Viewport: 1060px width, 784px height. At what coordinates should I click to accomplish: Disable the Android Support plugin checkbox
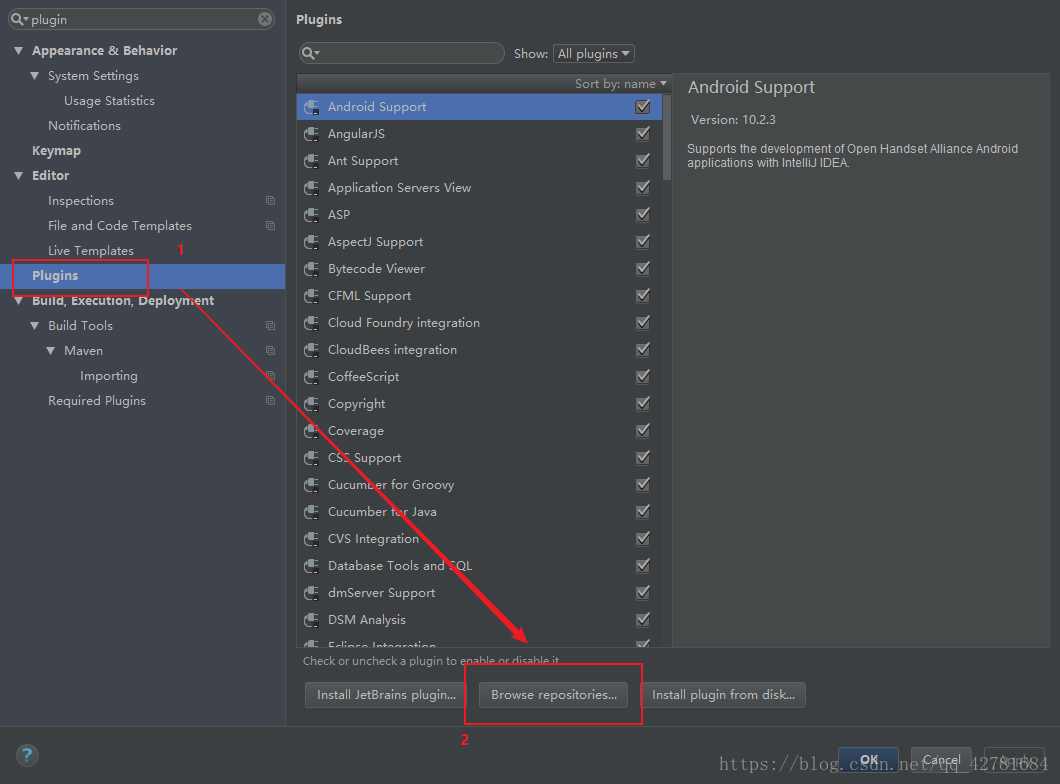coord(643,107)
